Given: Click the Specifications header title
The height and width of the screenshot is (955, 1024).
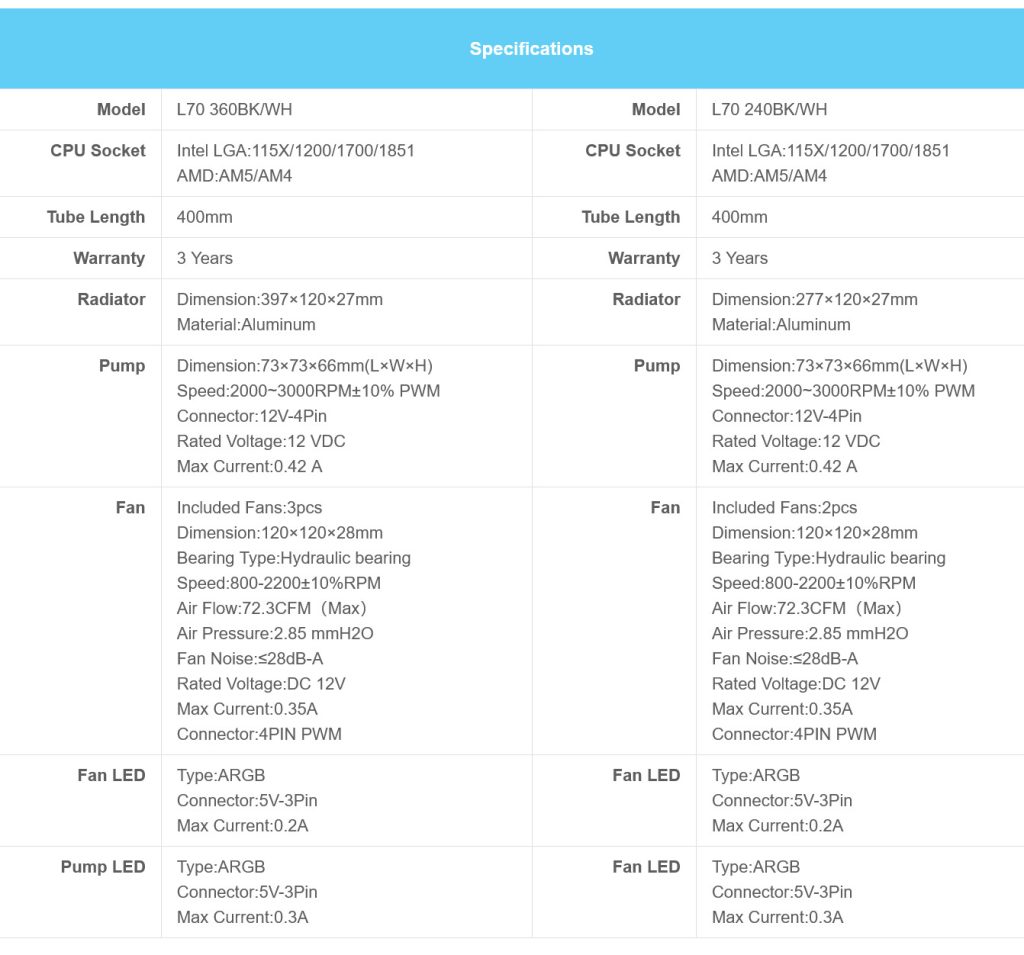Looking at the screenshot, I should tap(531, 49).
